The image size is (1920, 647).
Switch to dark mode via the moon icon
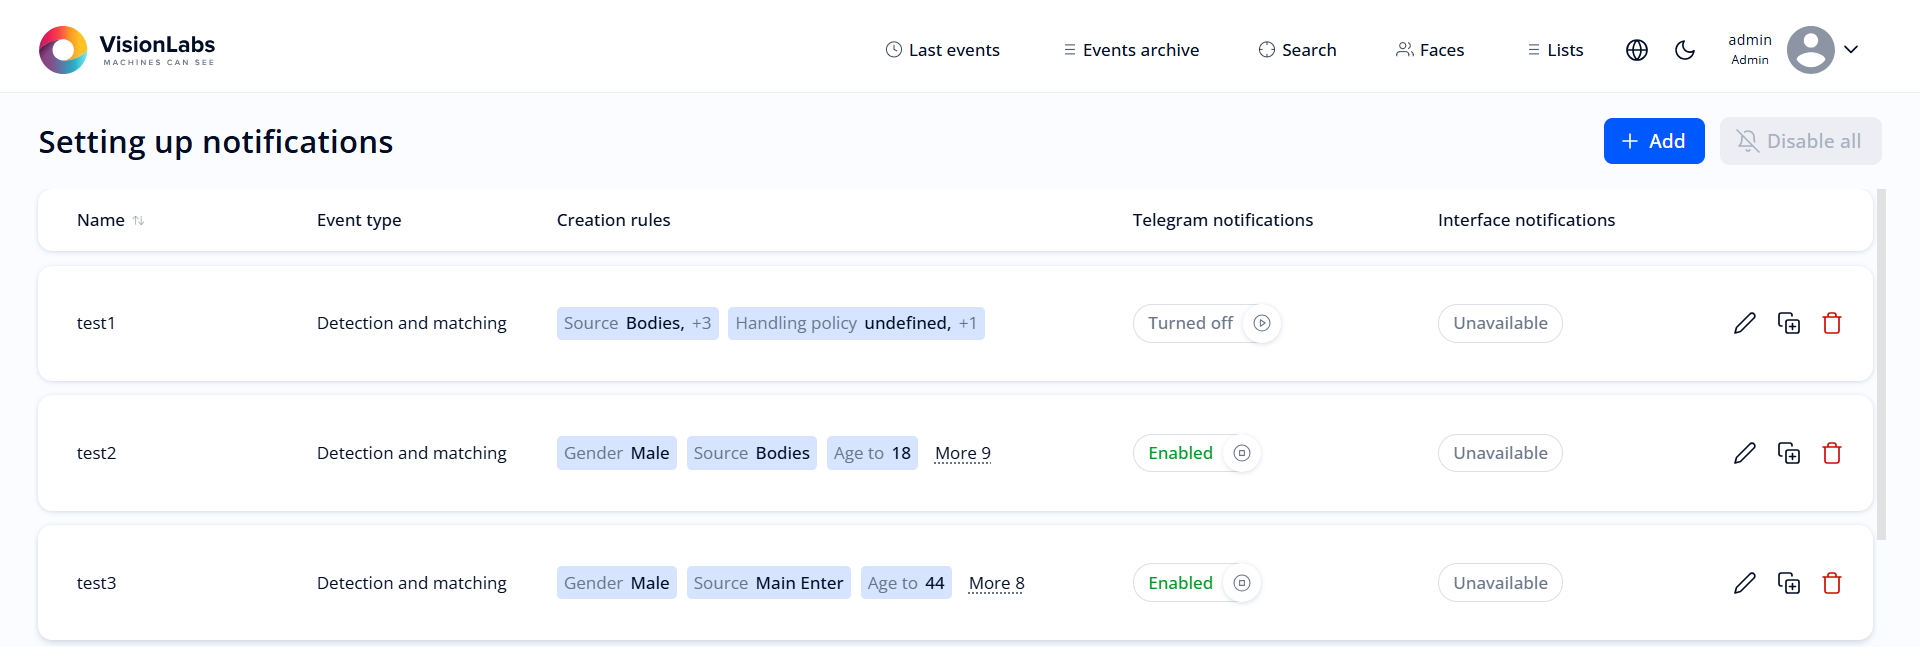[x=1684, y=49]
